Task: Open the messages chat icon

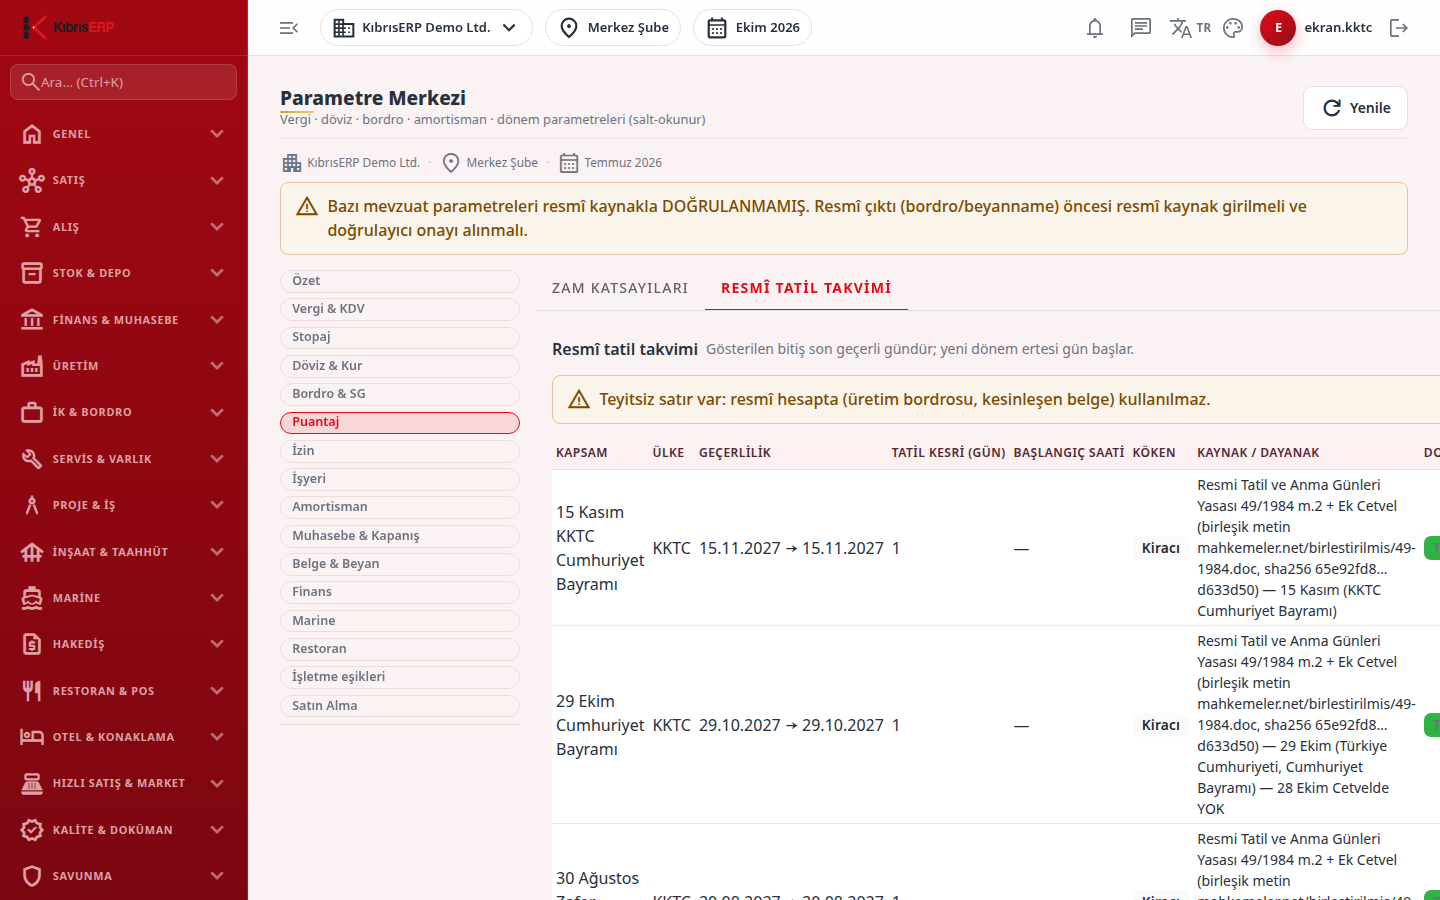Action: [1141, 28]
